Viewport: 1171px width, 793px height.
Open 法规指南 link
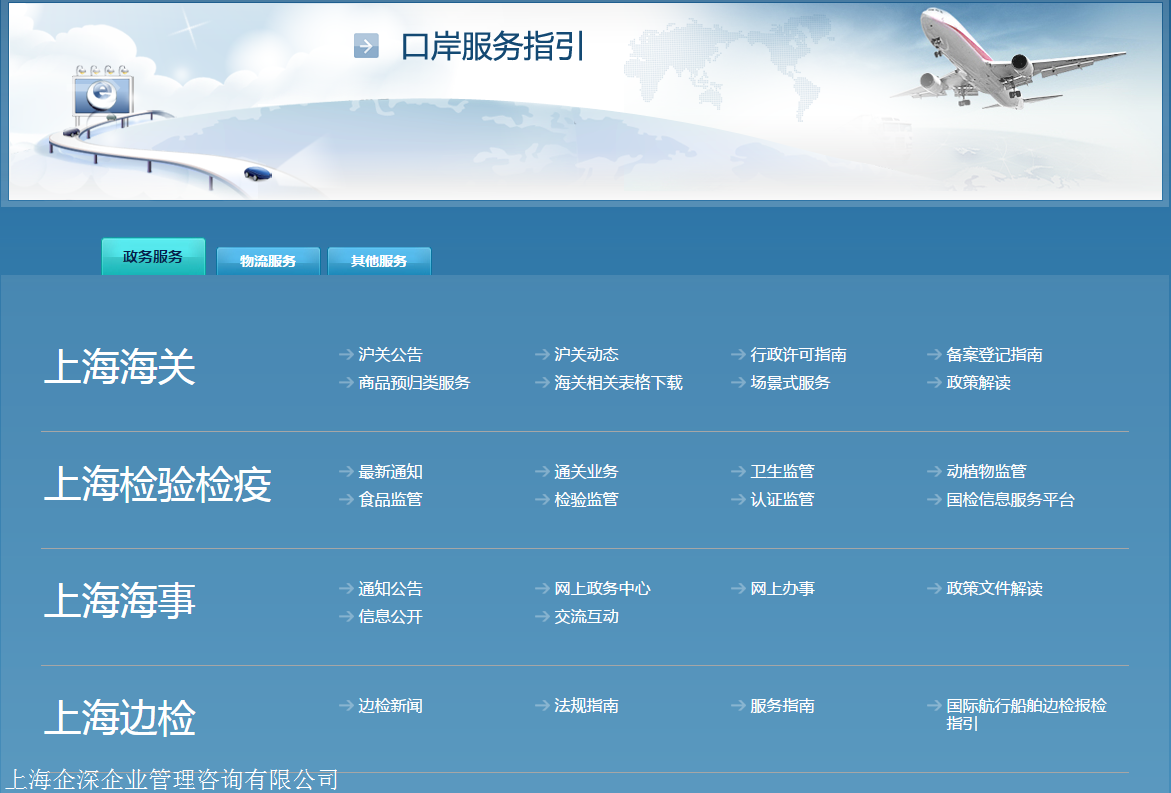tap(586, 706)
